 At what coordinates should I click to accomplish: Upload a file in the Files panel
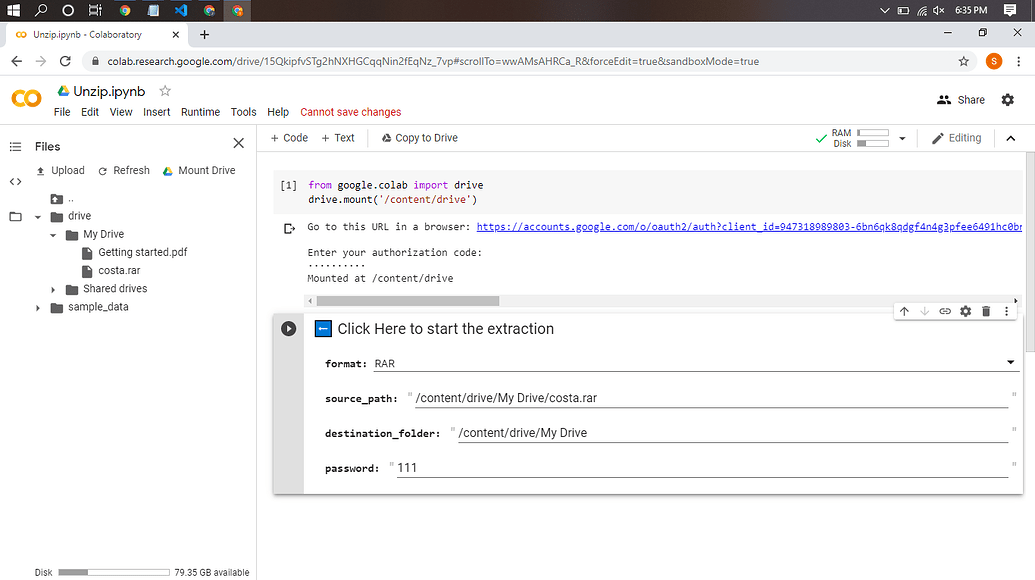tap(60, 170)
